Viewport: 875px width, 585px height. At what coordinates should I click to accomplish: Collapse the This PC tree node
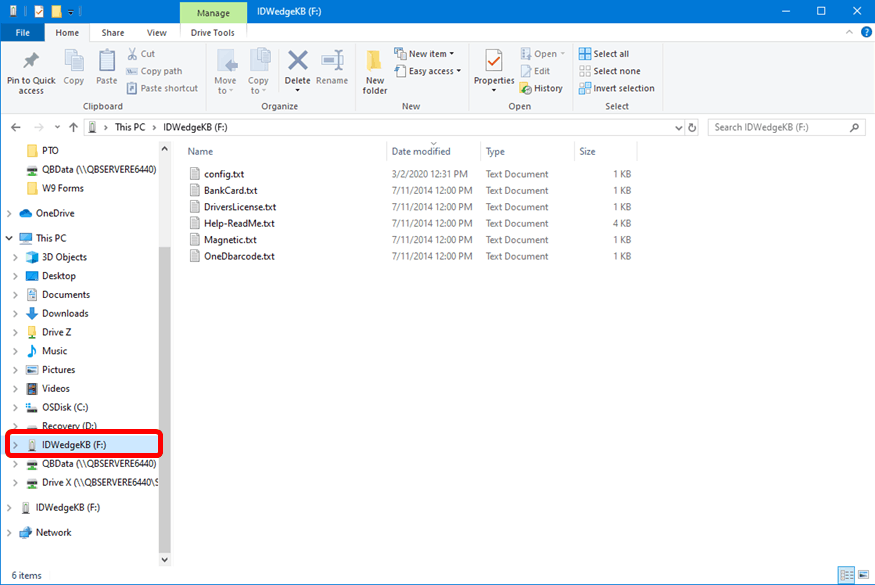click(9, 238)
